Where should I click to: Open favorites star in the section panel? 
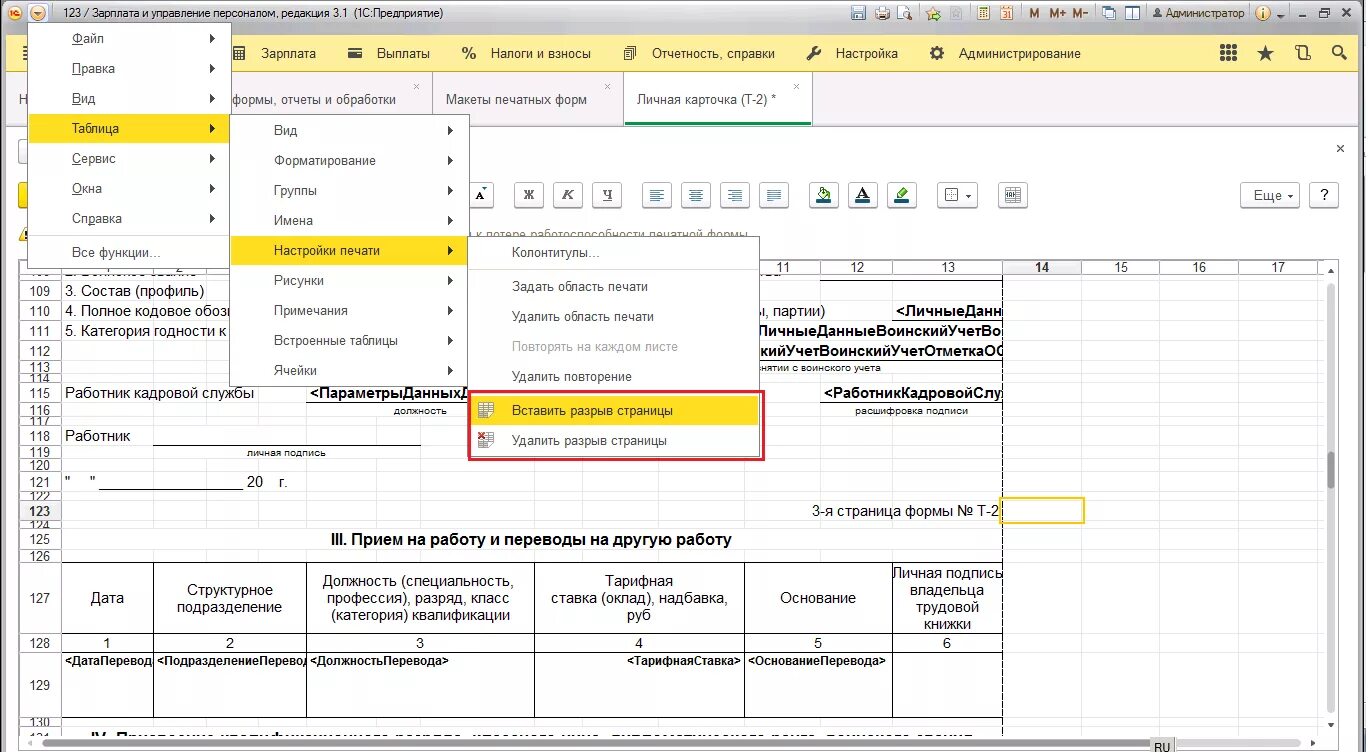(x=1265, y=53)
